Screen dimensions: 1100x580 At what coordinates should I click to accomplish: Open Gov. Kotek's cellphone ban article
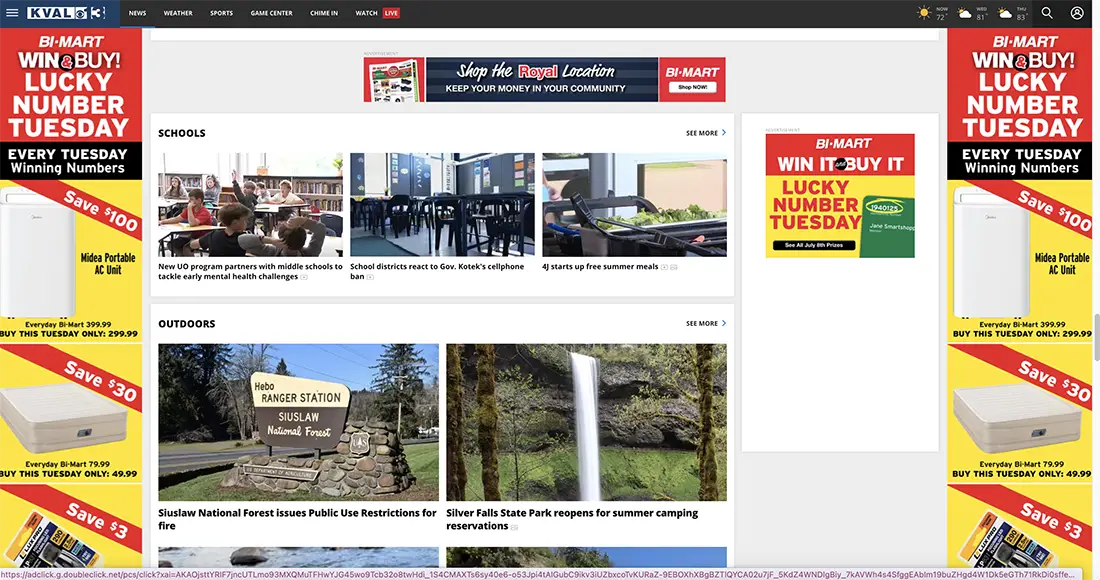coord(437,271)
